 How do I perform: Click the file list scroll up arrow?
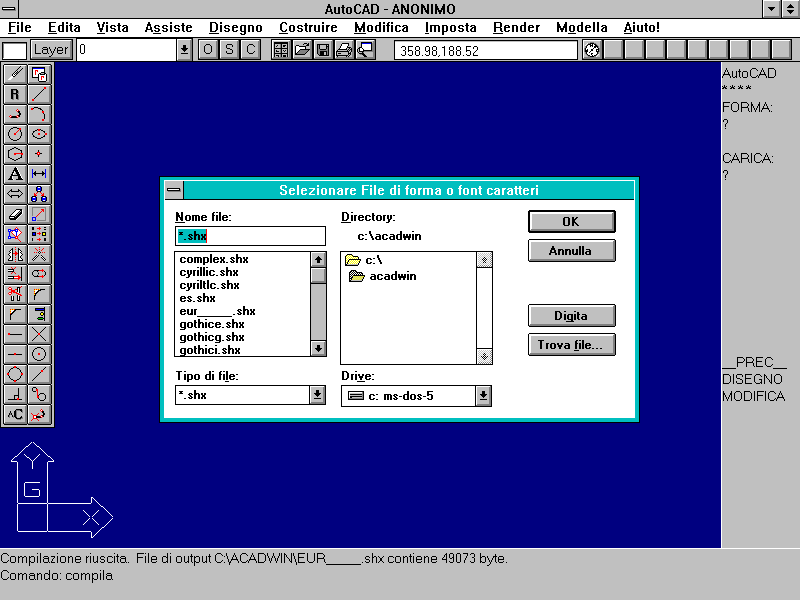tap(318, 259)
